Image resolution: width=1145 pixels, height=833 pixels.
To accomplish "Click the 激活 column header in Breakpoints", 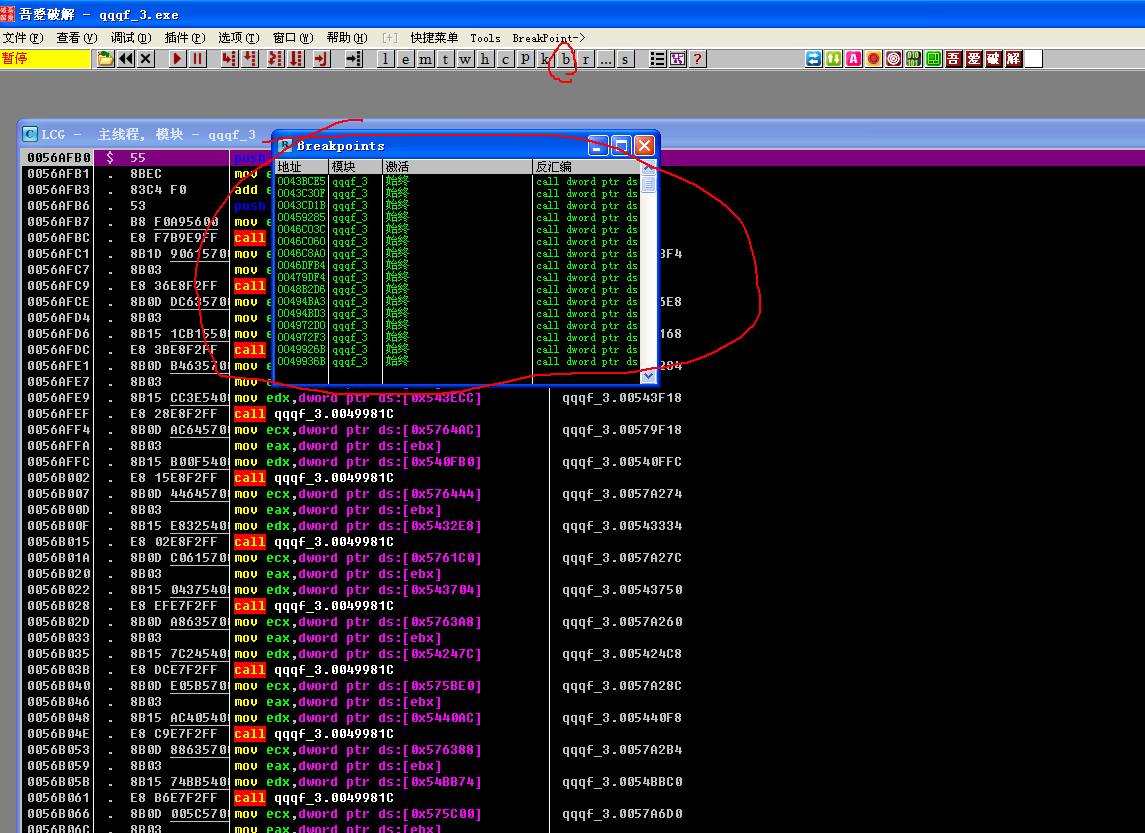I will pyautogui.click(x=458, y=166).
